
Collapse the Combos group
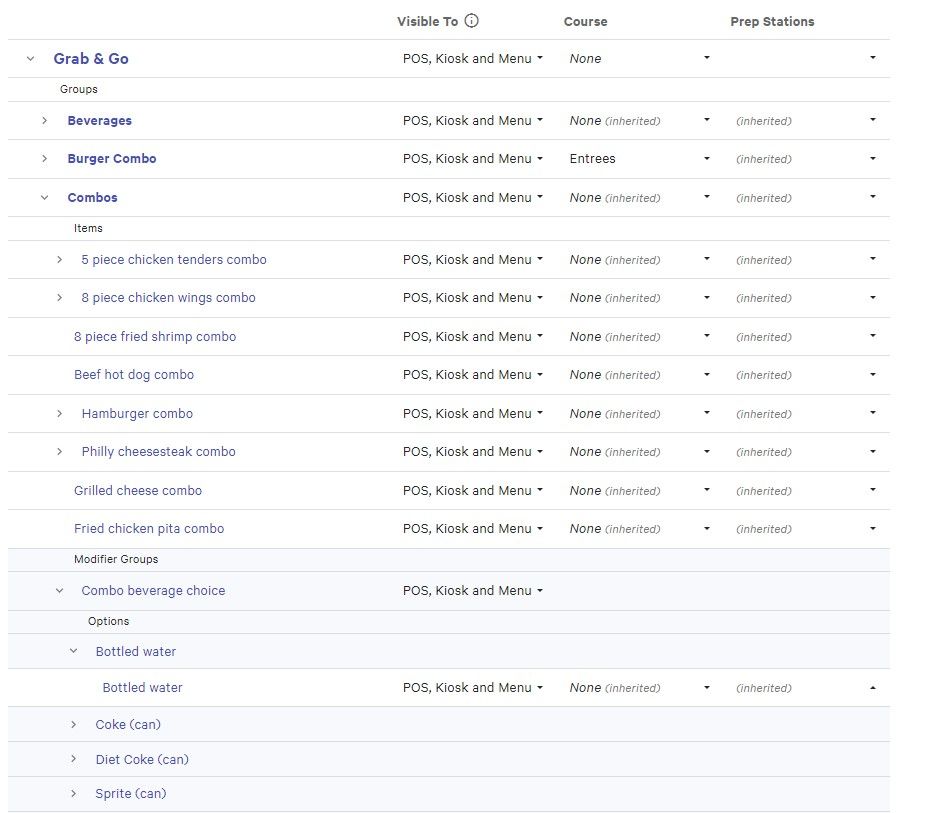pyautogui.click(x=44, y=198)
